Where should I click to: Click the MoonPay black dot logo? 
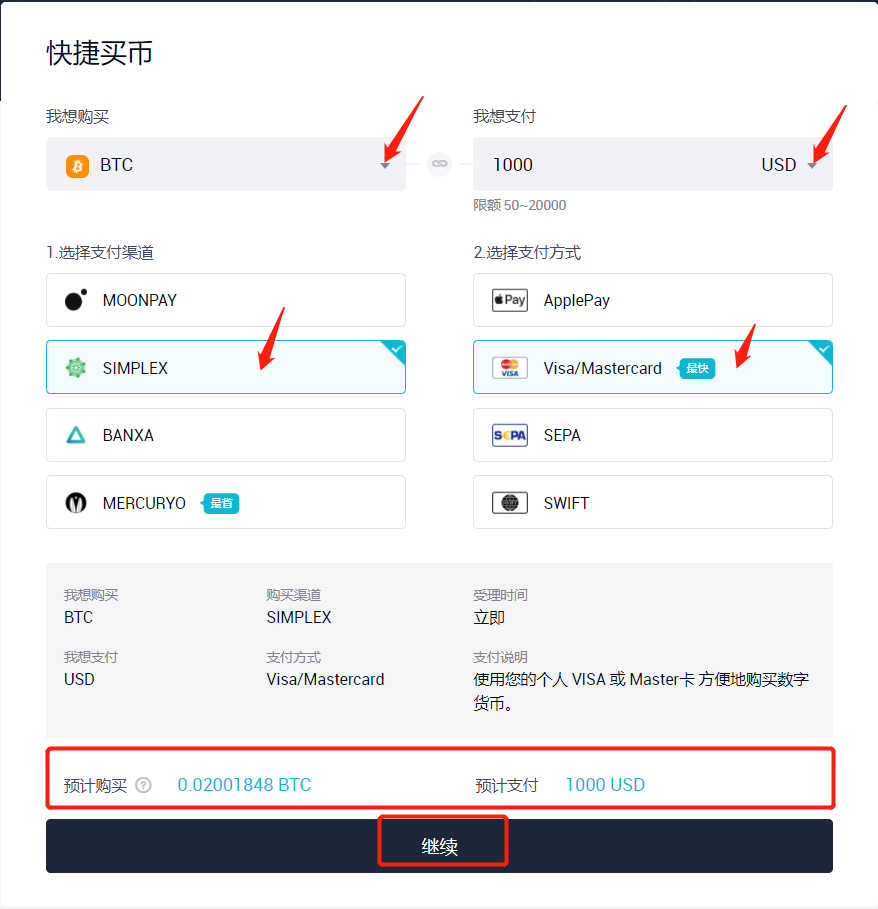[x=76, y=300]
